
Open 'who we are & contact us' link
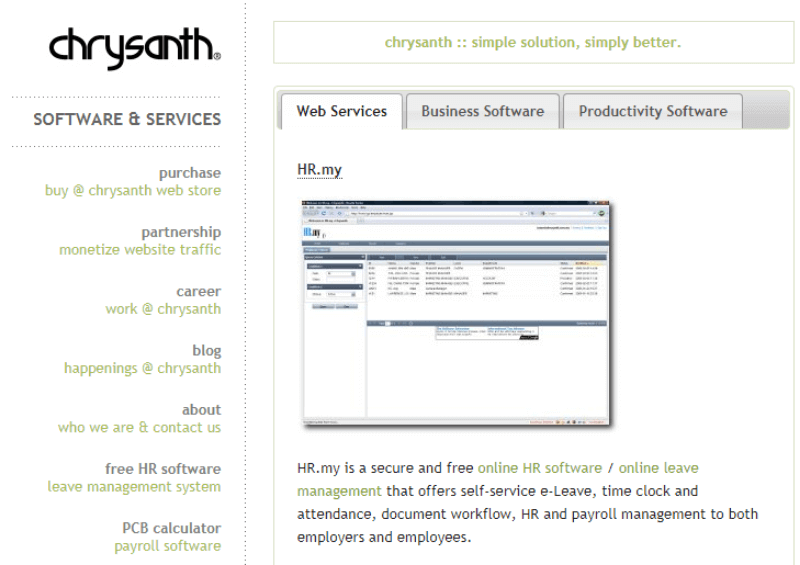tap(139, 427)
